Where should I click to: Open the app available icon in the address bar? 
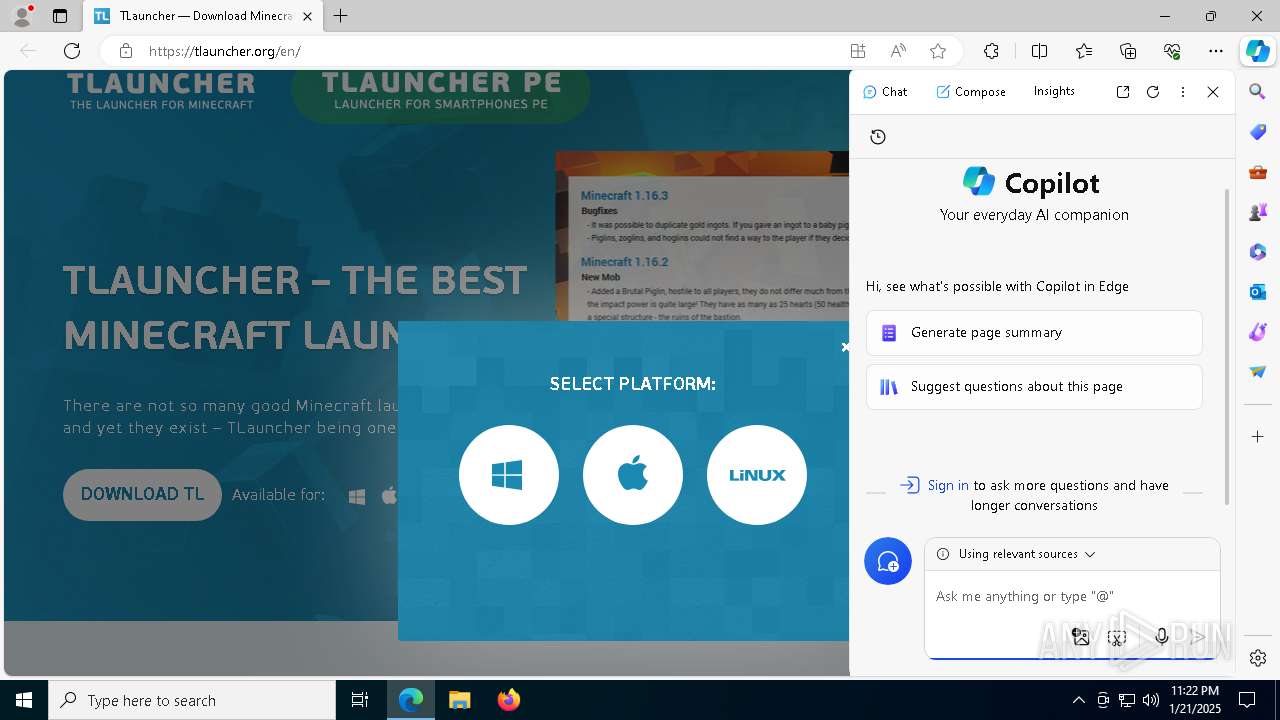858,51
